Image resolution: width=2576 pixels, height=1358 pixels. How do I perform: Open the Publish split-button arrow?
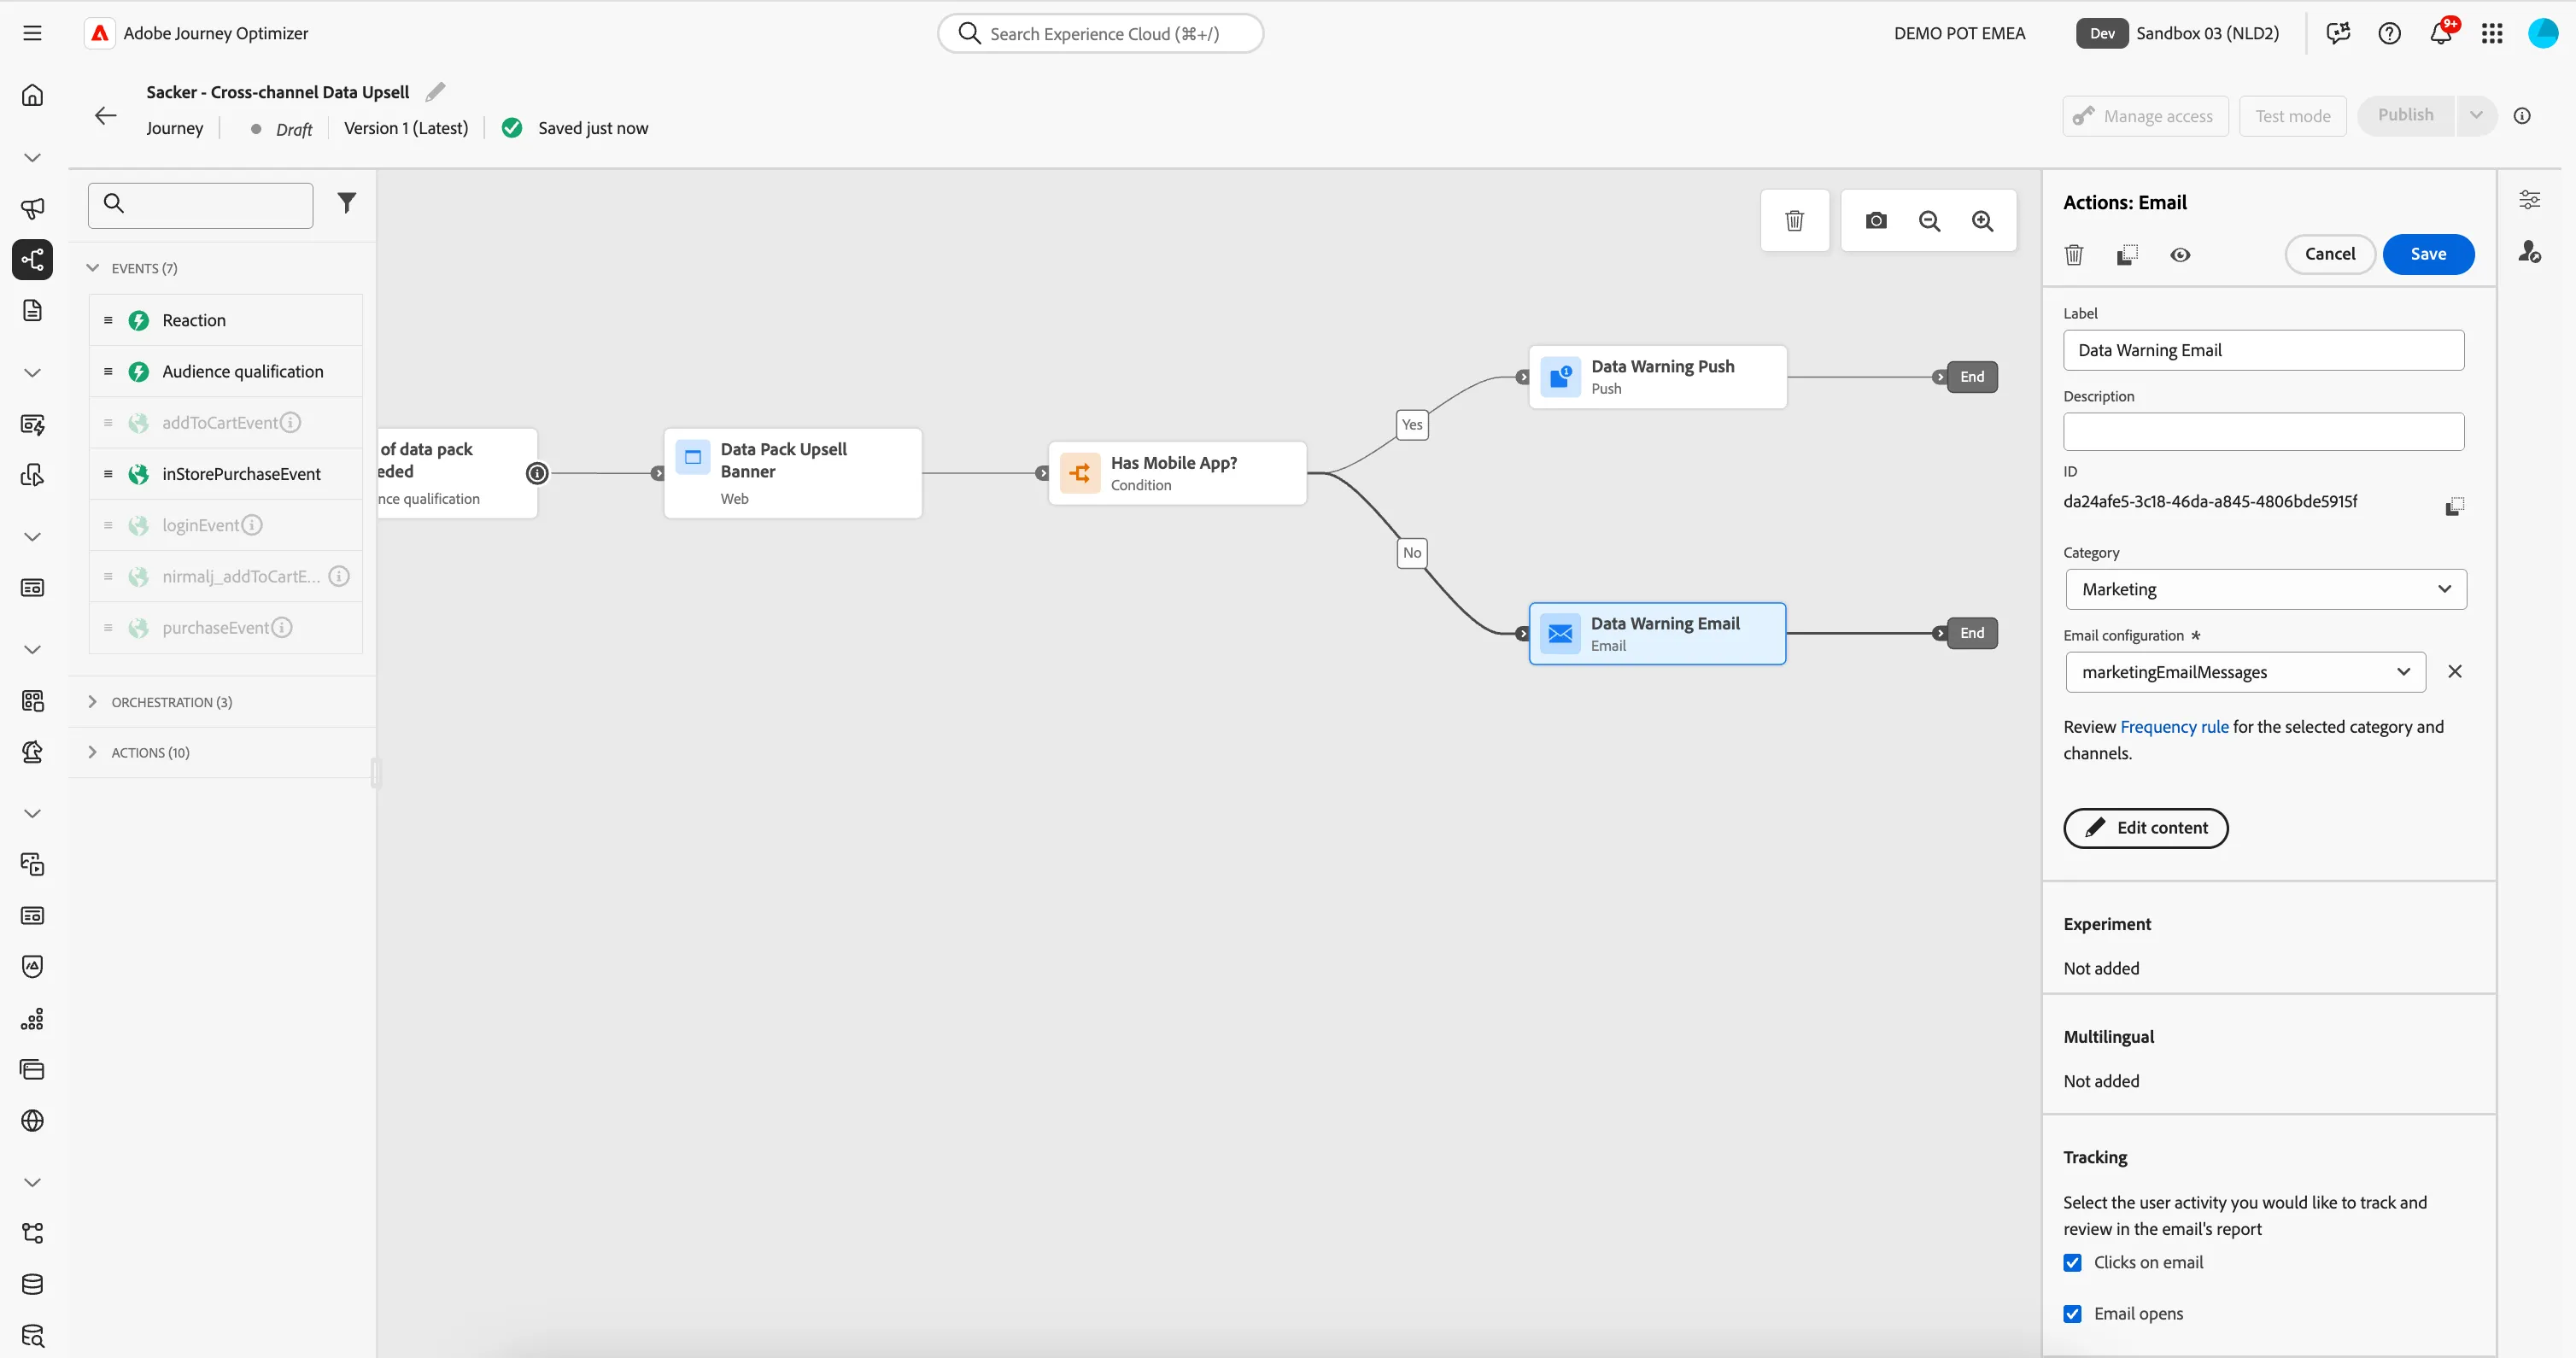coord(2475,115)
